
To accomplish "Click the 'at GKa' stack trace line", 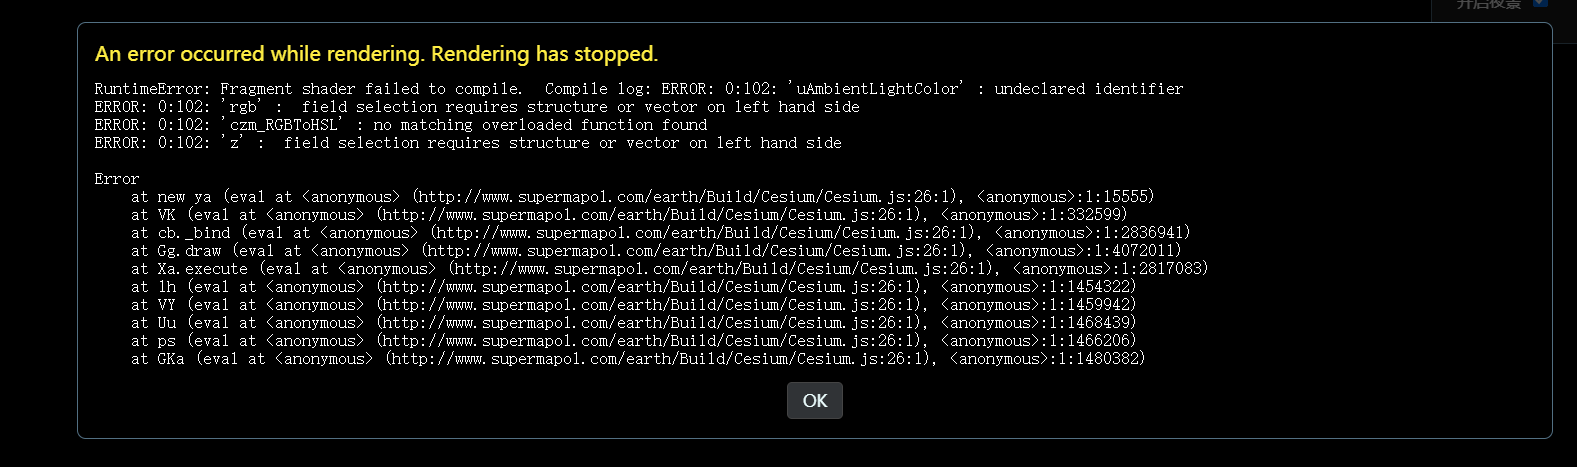I will pyautogui.click(x=638, y=359).
